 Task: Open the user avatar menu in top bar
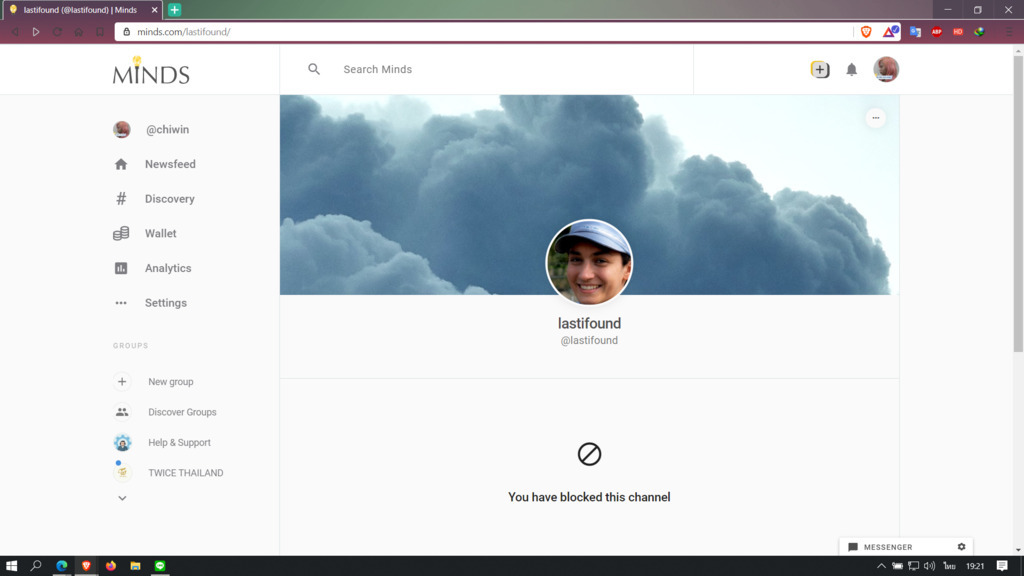885,69
